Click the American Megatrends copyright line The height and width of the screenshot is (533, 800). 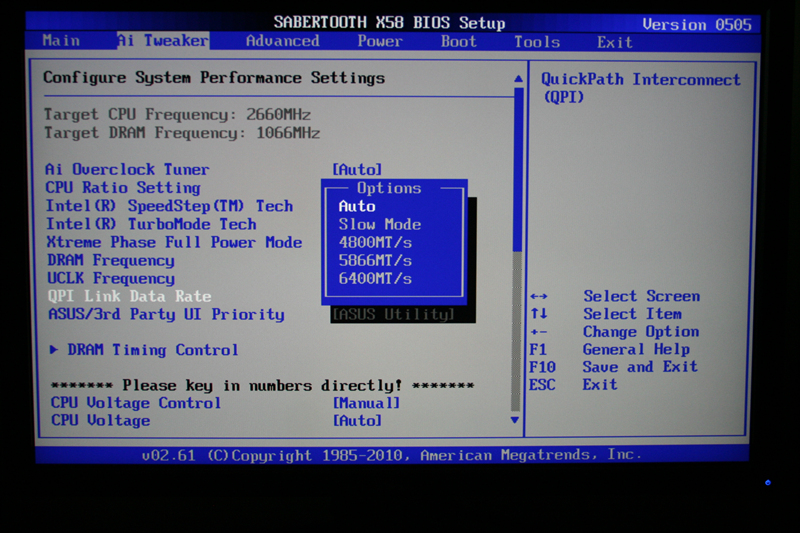391,455
